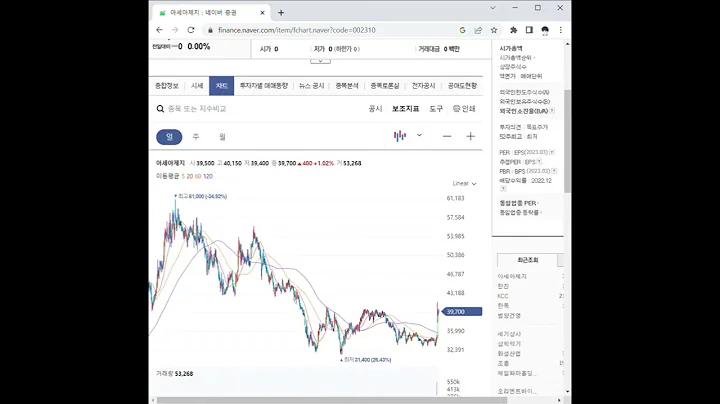The image size is (720, 404).
Task: Open the tab search chevron in title bar
Action: pyautogui.click(x=493, y=8)
